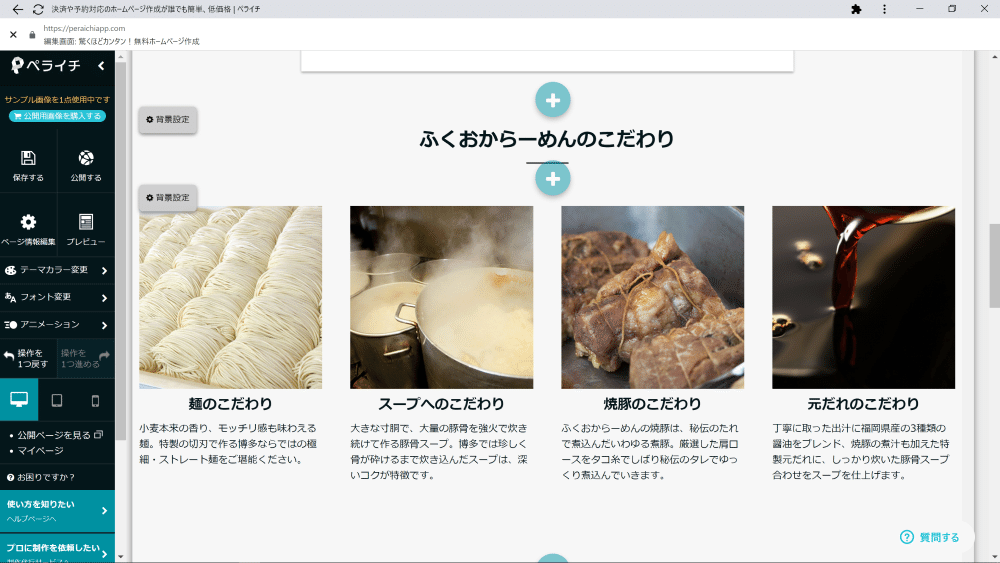
Task: Collapse the Peraichi sidebar with the chevron
Action: pos(101,66)
